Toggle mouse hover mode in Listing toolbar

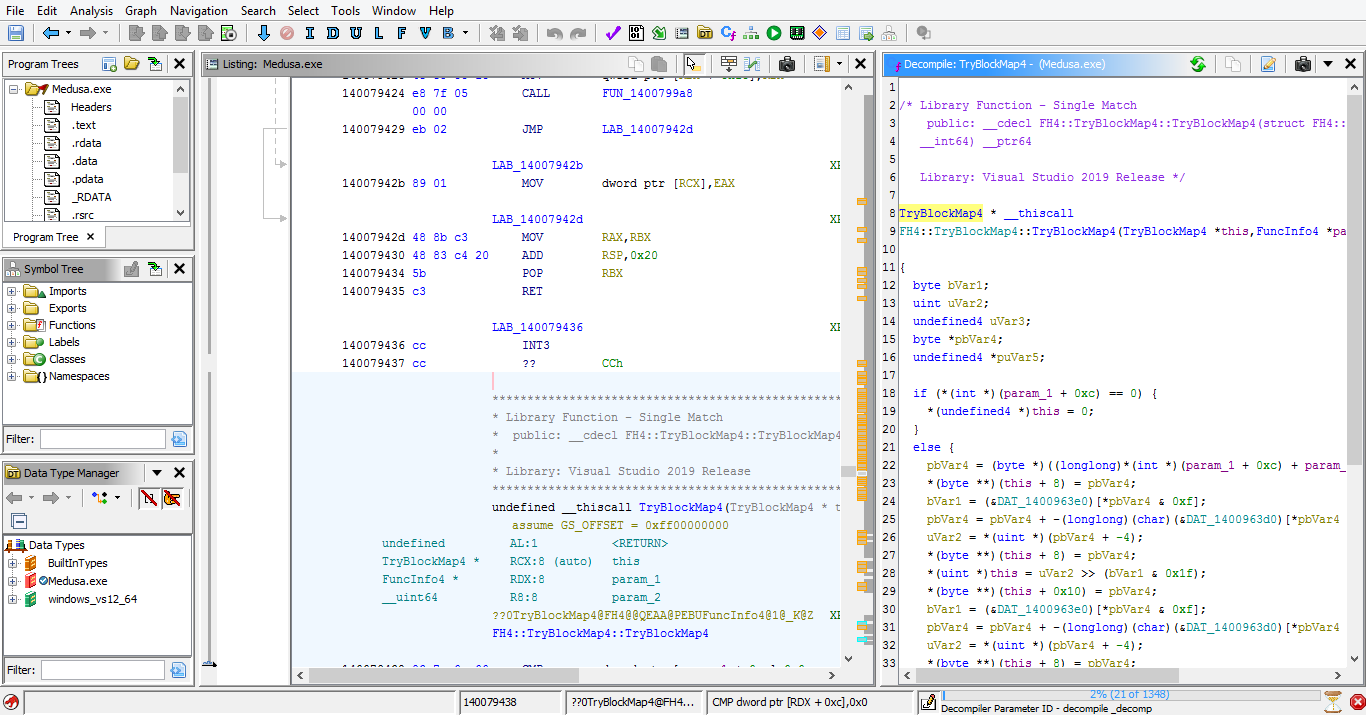click(694, 64)
